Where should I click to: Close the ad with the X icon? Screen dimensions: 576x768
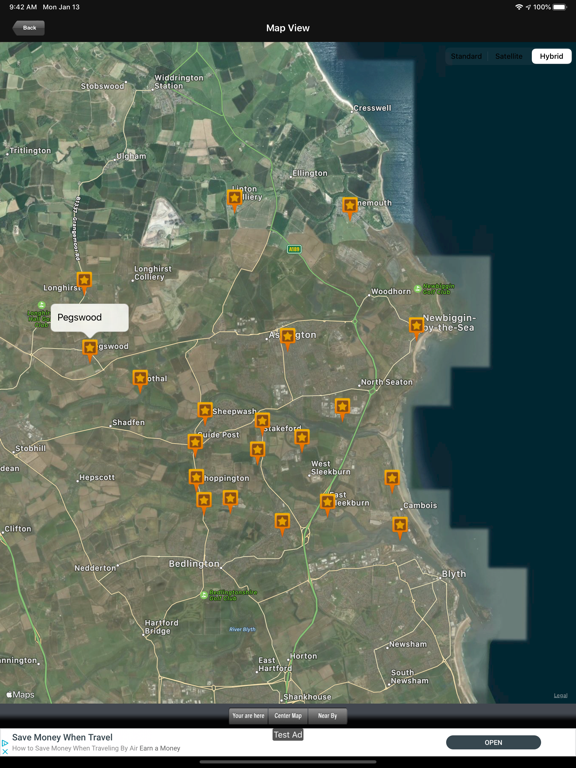(x=5, y=751)
